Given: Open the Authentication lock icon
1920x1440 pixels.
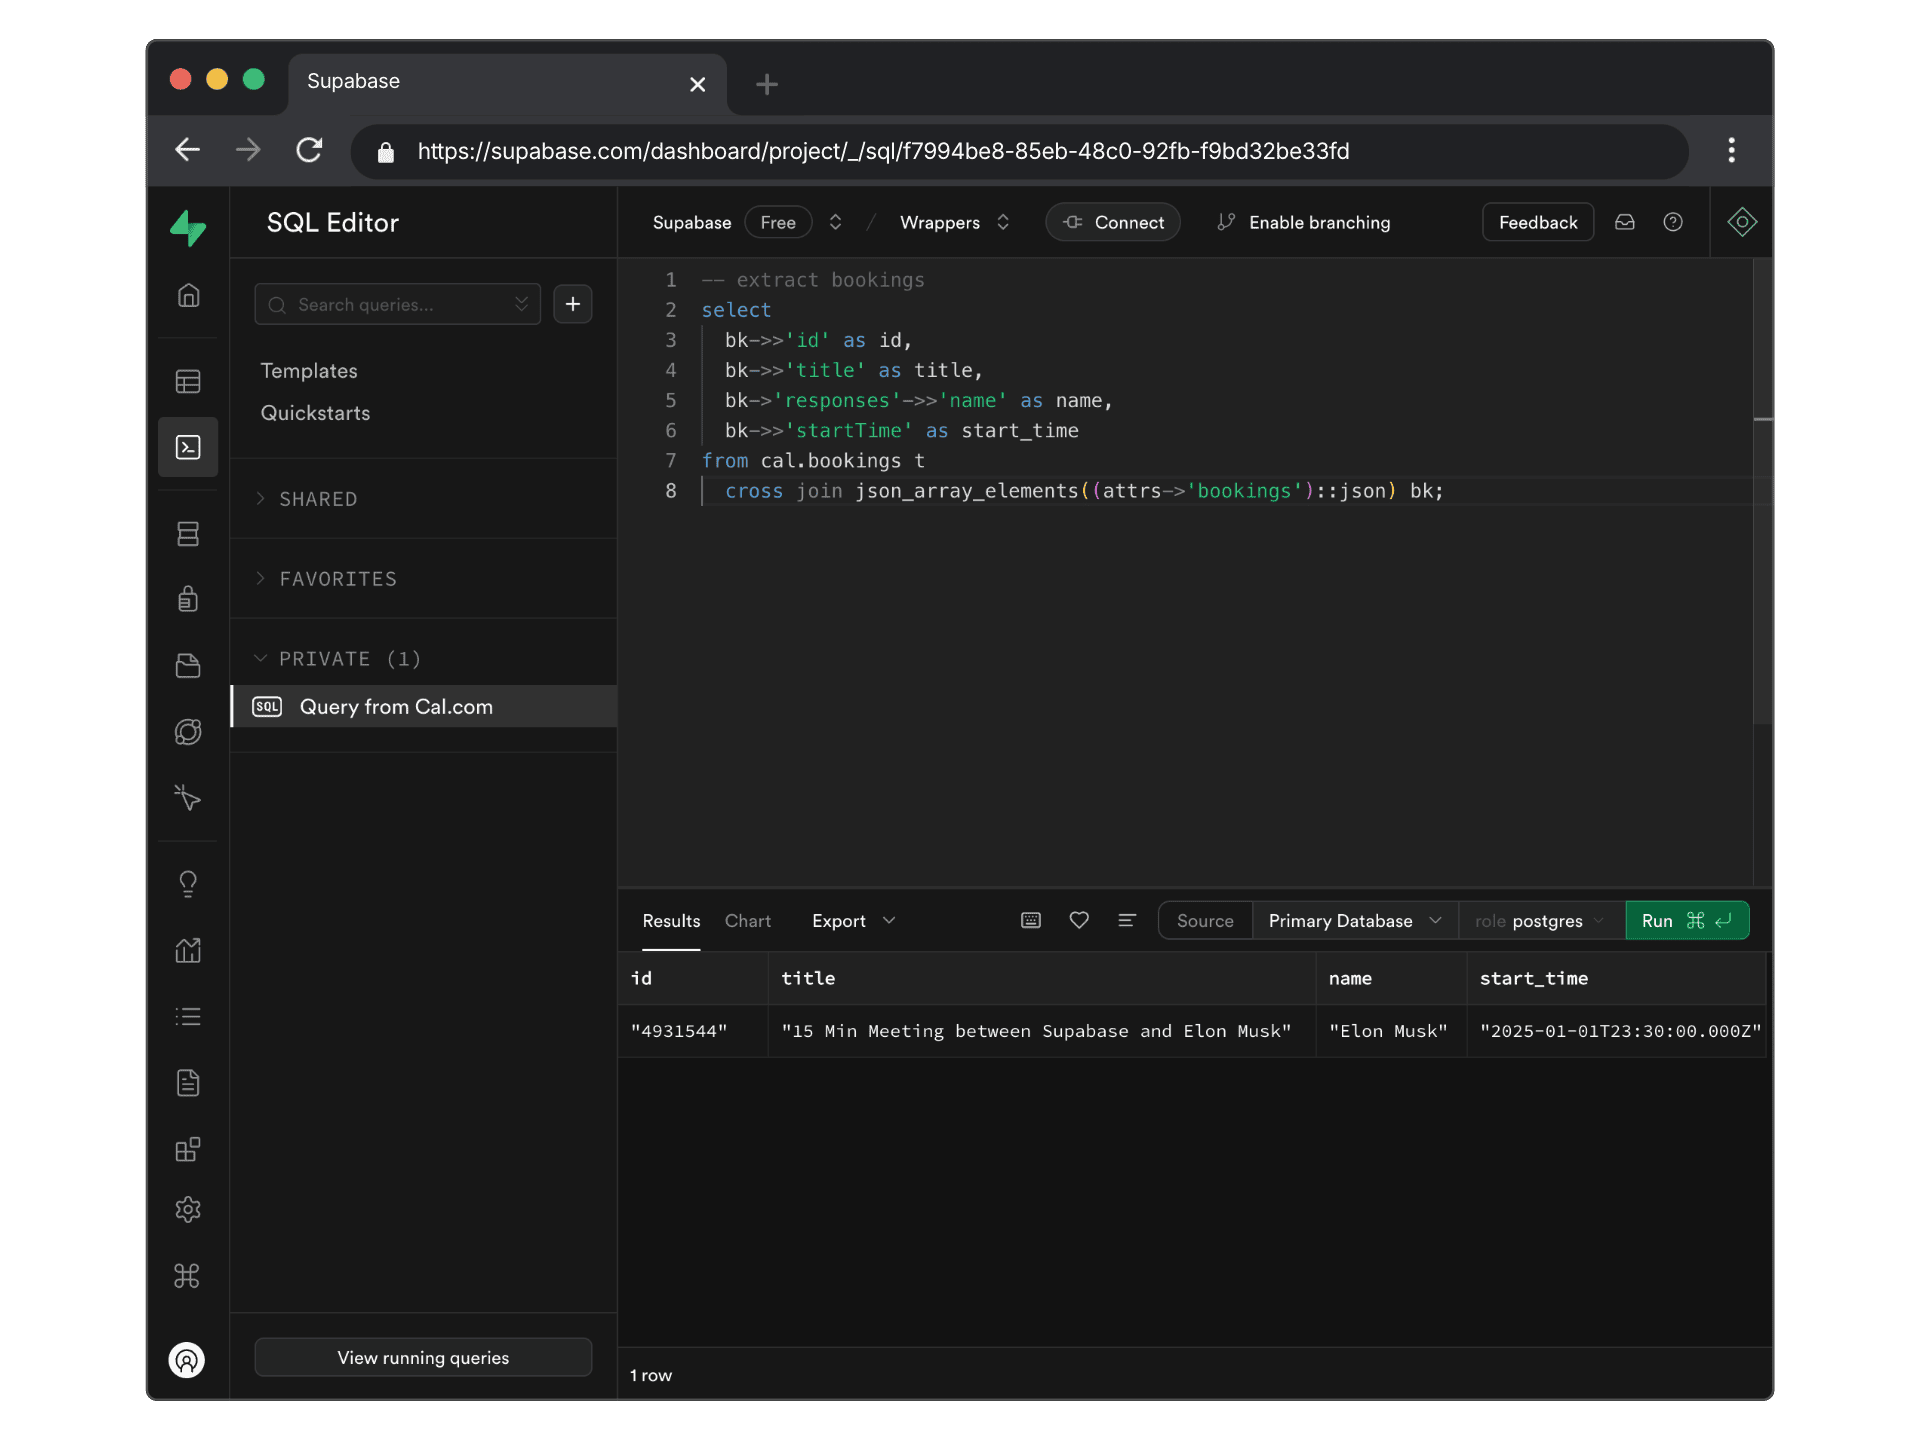Looking at the screenshot, I should (188, 599).
